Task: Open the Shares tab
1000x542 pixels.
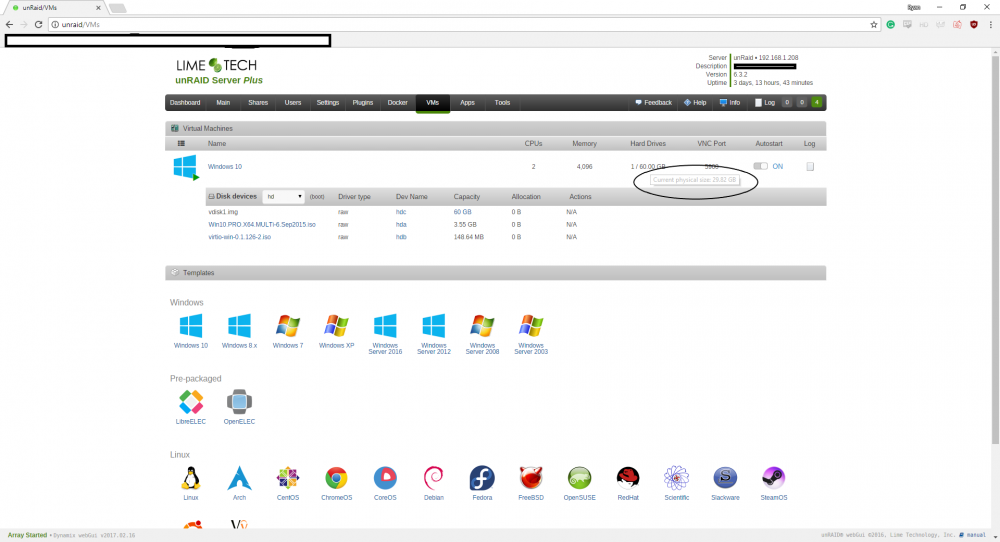Action: pos(258,103)
